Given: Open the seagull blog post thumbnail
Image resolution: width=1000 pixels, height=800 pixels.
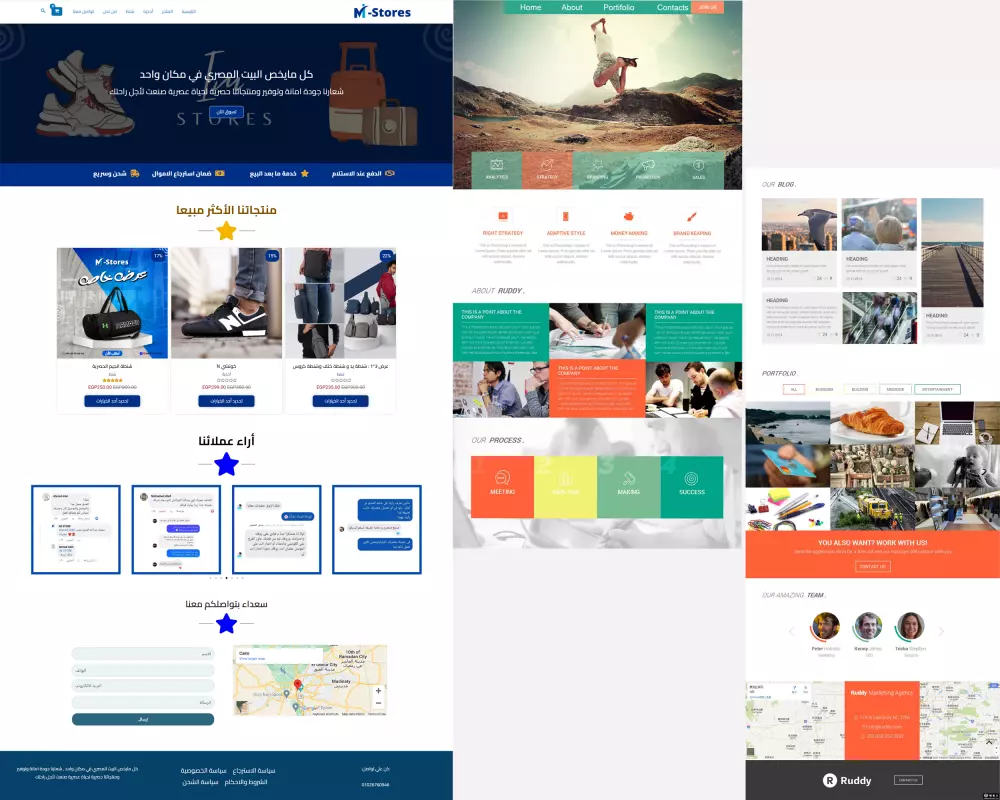Looking at the screenshot, I should (x=799, y=224).
